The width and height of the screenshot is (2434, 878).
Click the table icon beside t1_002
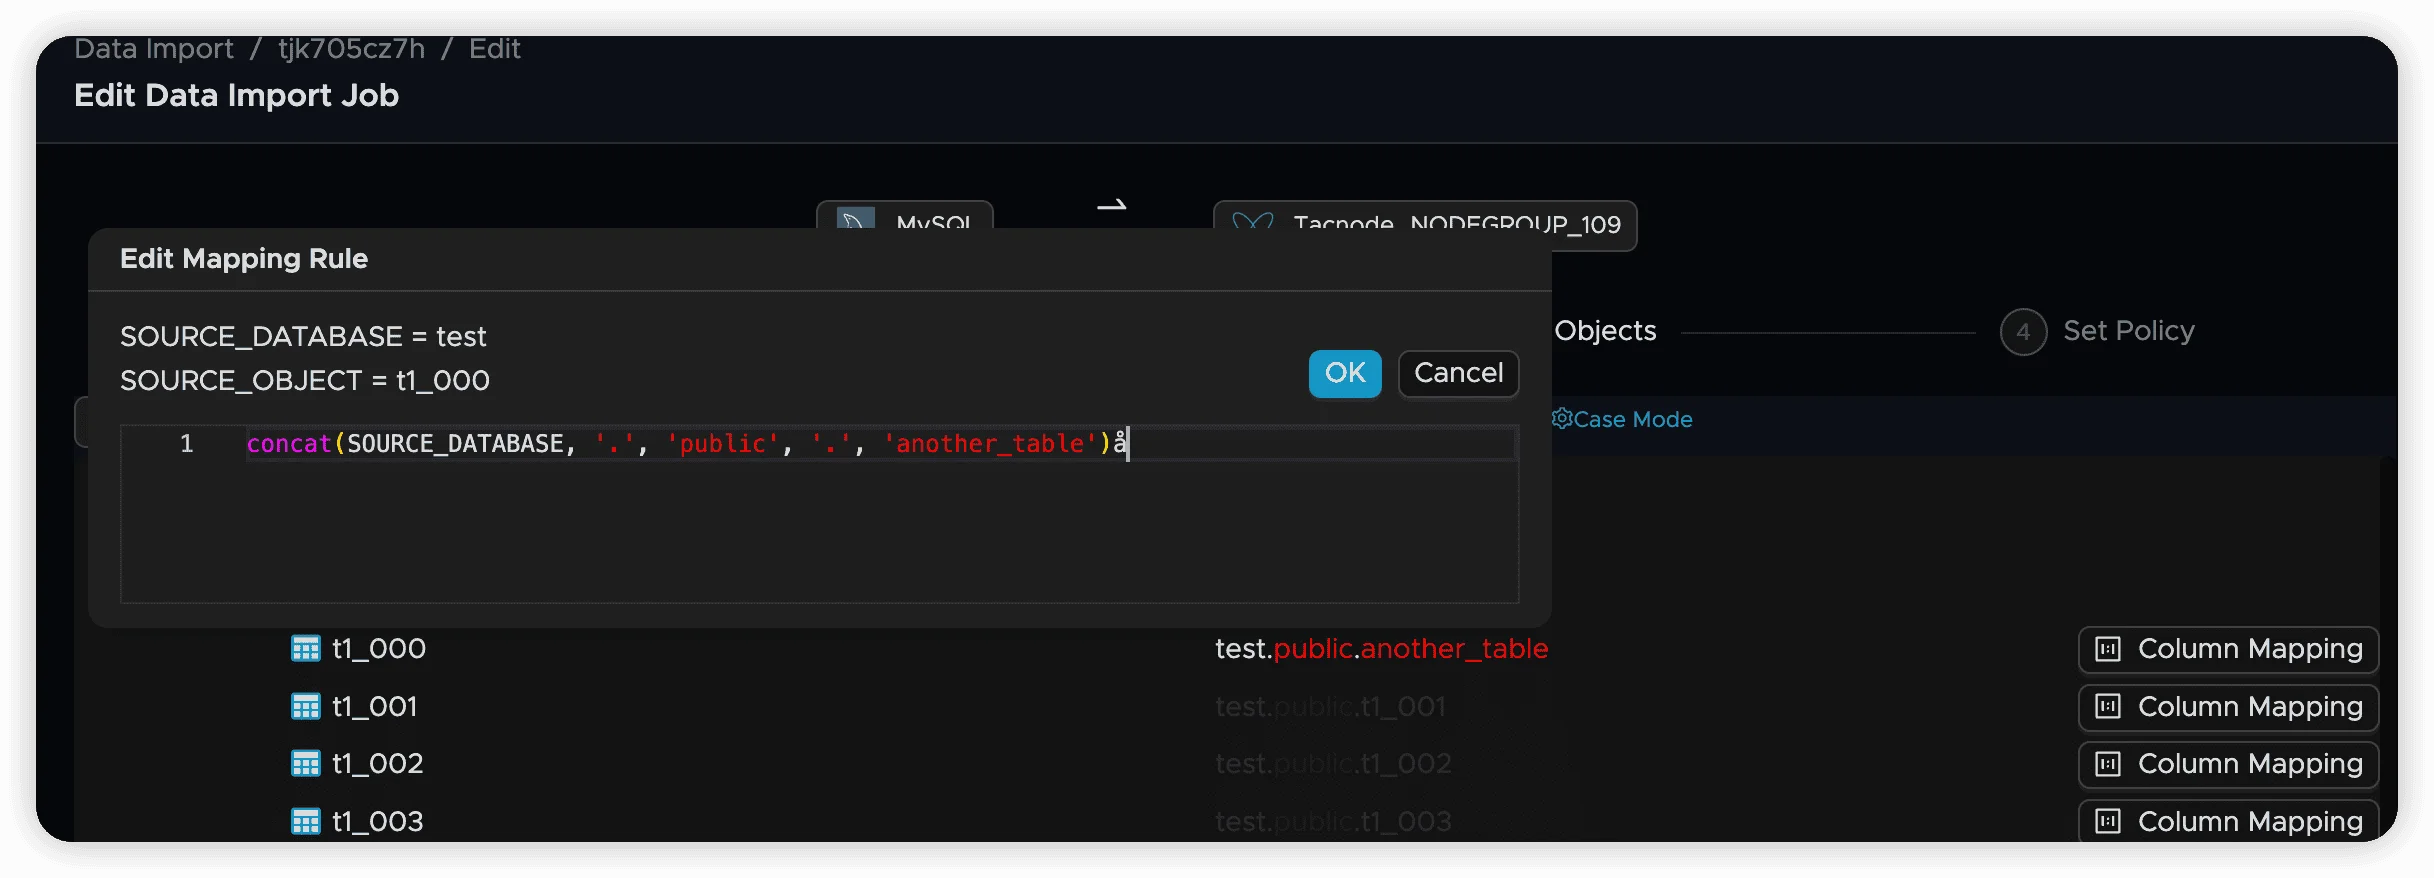tap(305, 764)
